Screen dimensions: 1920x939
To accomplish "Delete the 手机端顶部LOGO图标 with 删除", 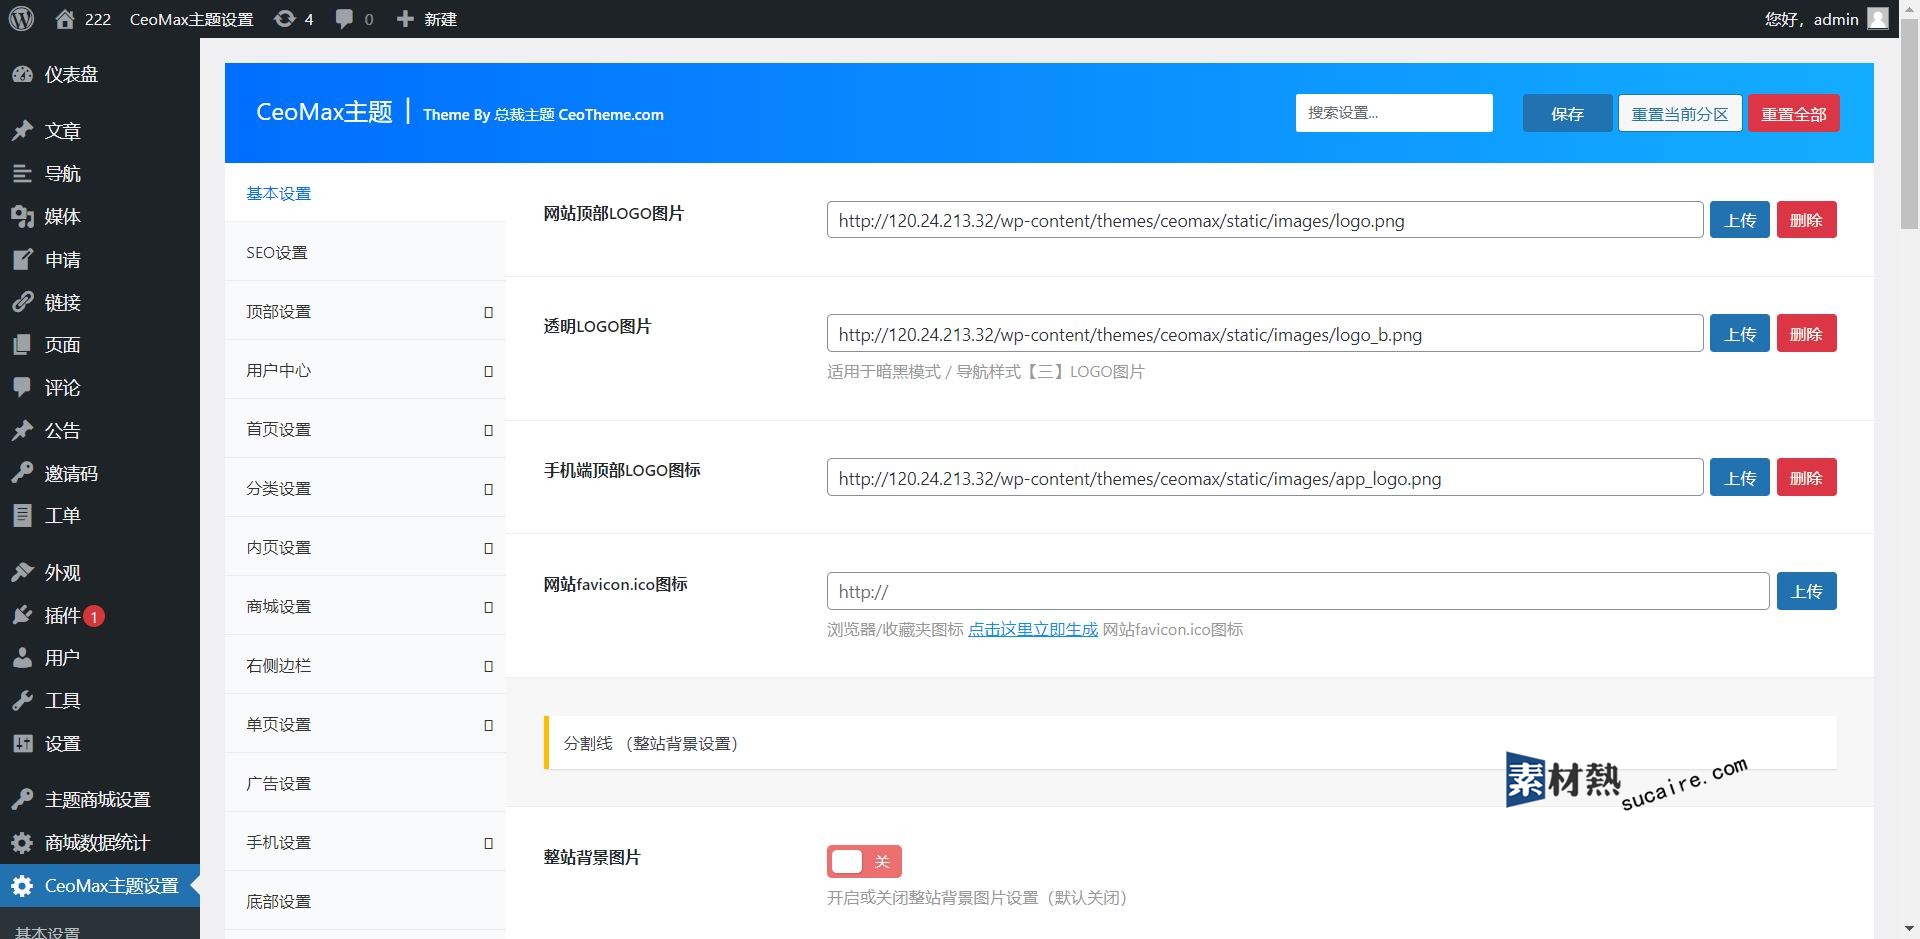I will (x=1806, y=478).
